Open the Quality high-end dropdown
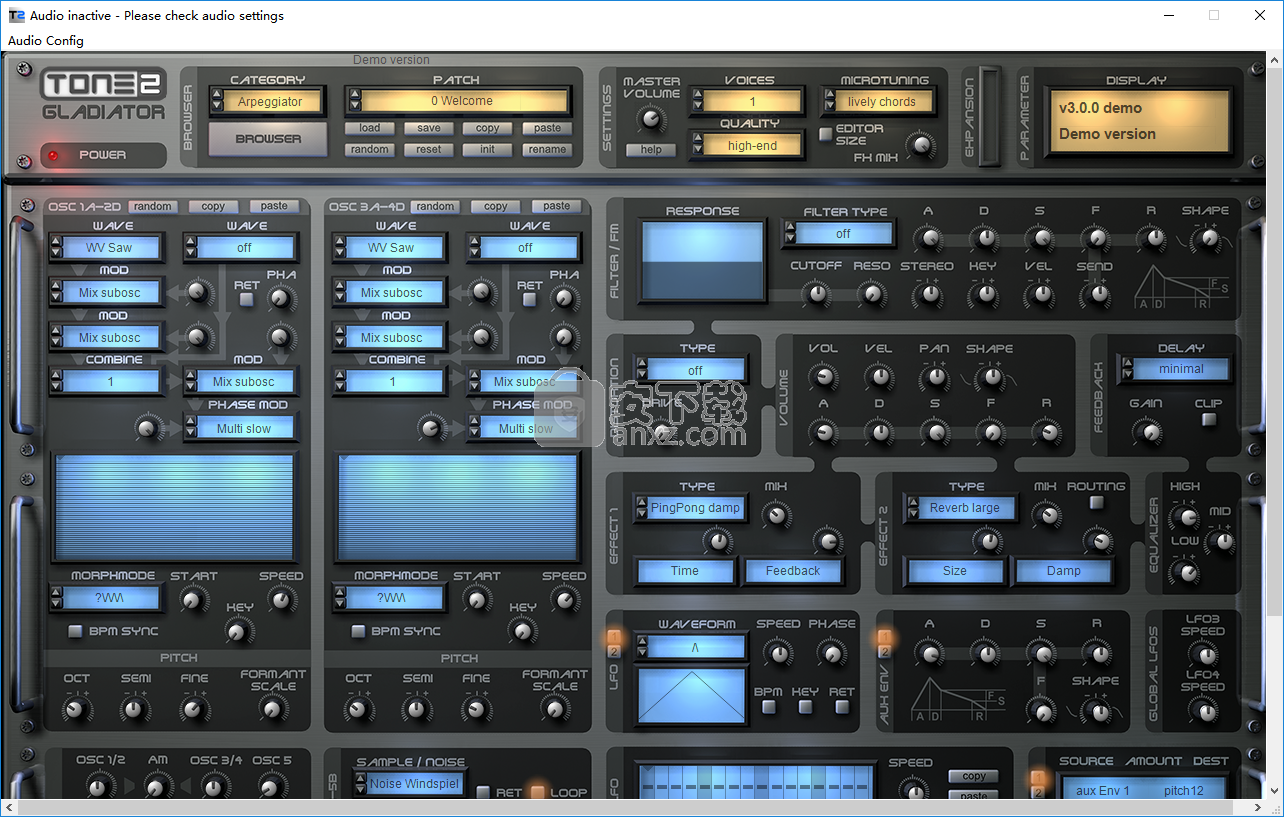Image resolution: width=1284 pixels, height=817 pixels. (748, 146)
